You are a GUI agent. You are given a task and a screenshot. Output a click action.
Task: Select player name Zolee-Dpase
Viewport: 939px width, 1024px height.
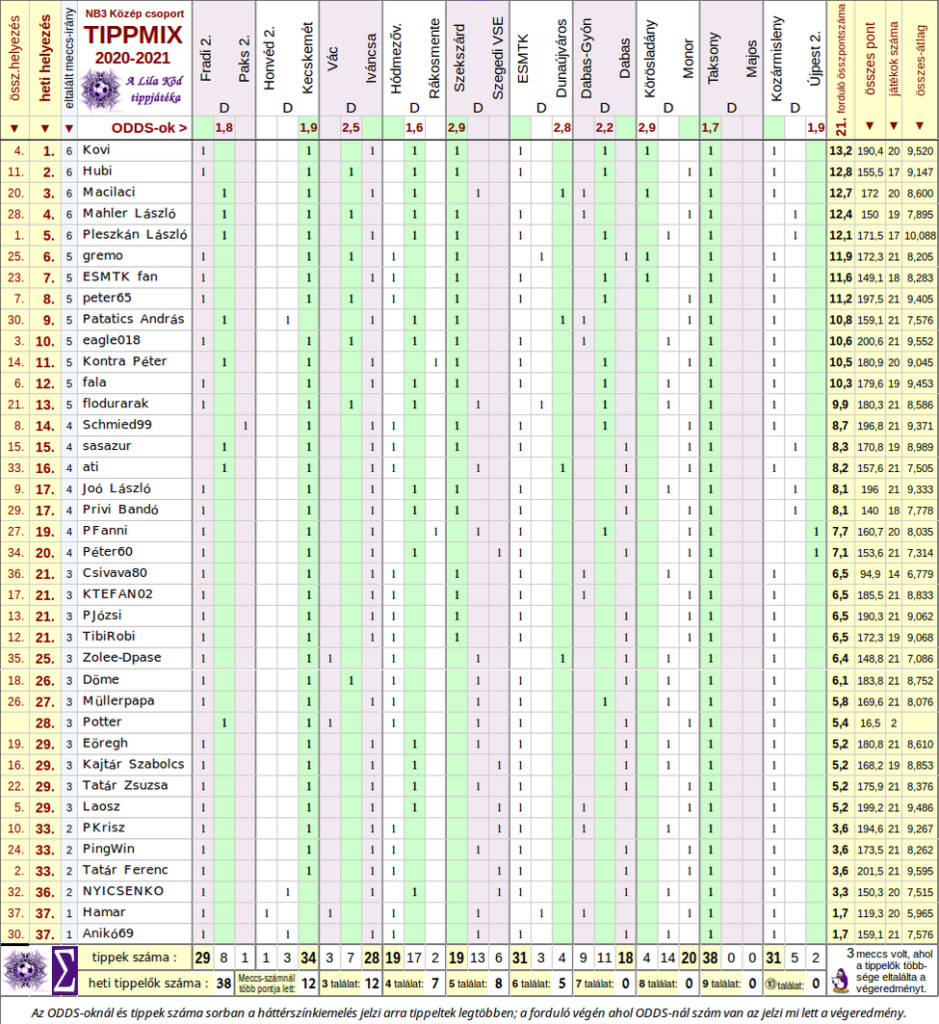click(x=121, y=658)
